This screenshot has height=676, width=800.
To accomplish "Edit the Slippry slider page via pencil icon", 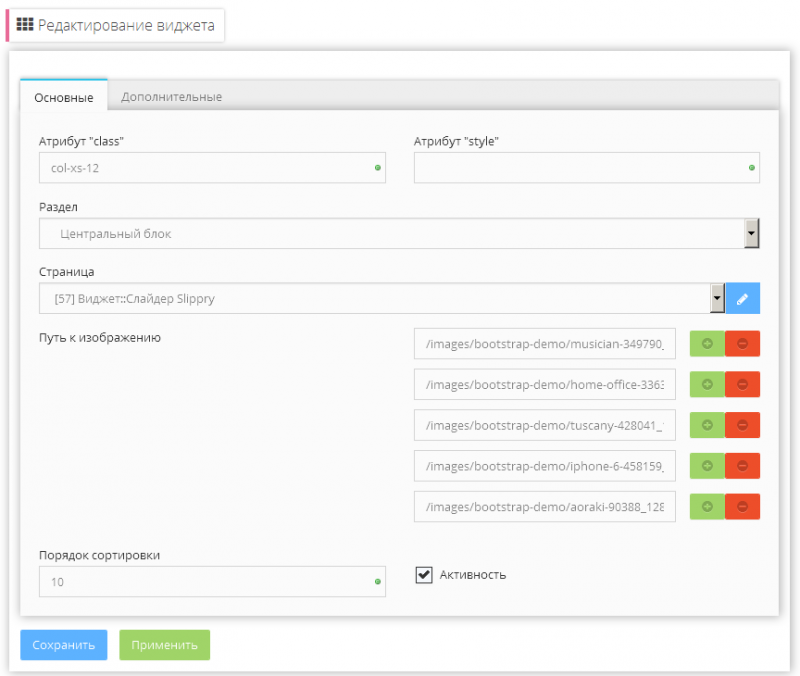I will tap(742, 298).
